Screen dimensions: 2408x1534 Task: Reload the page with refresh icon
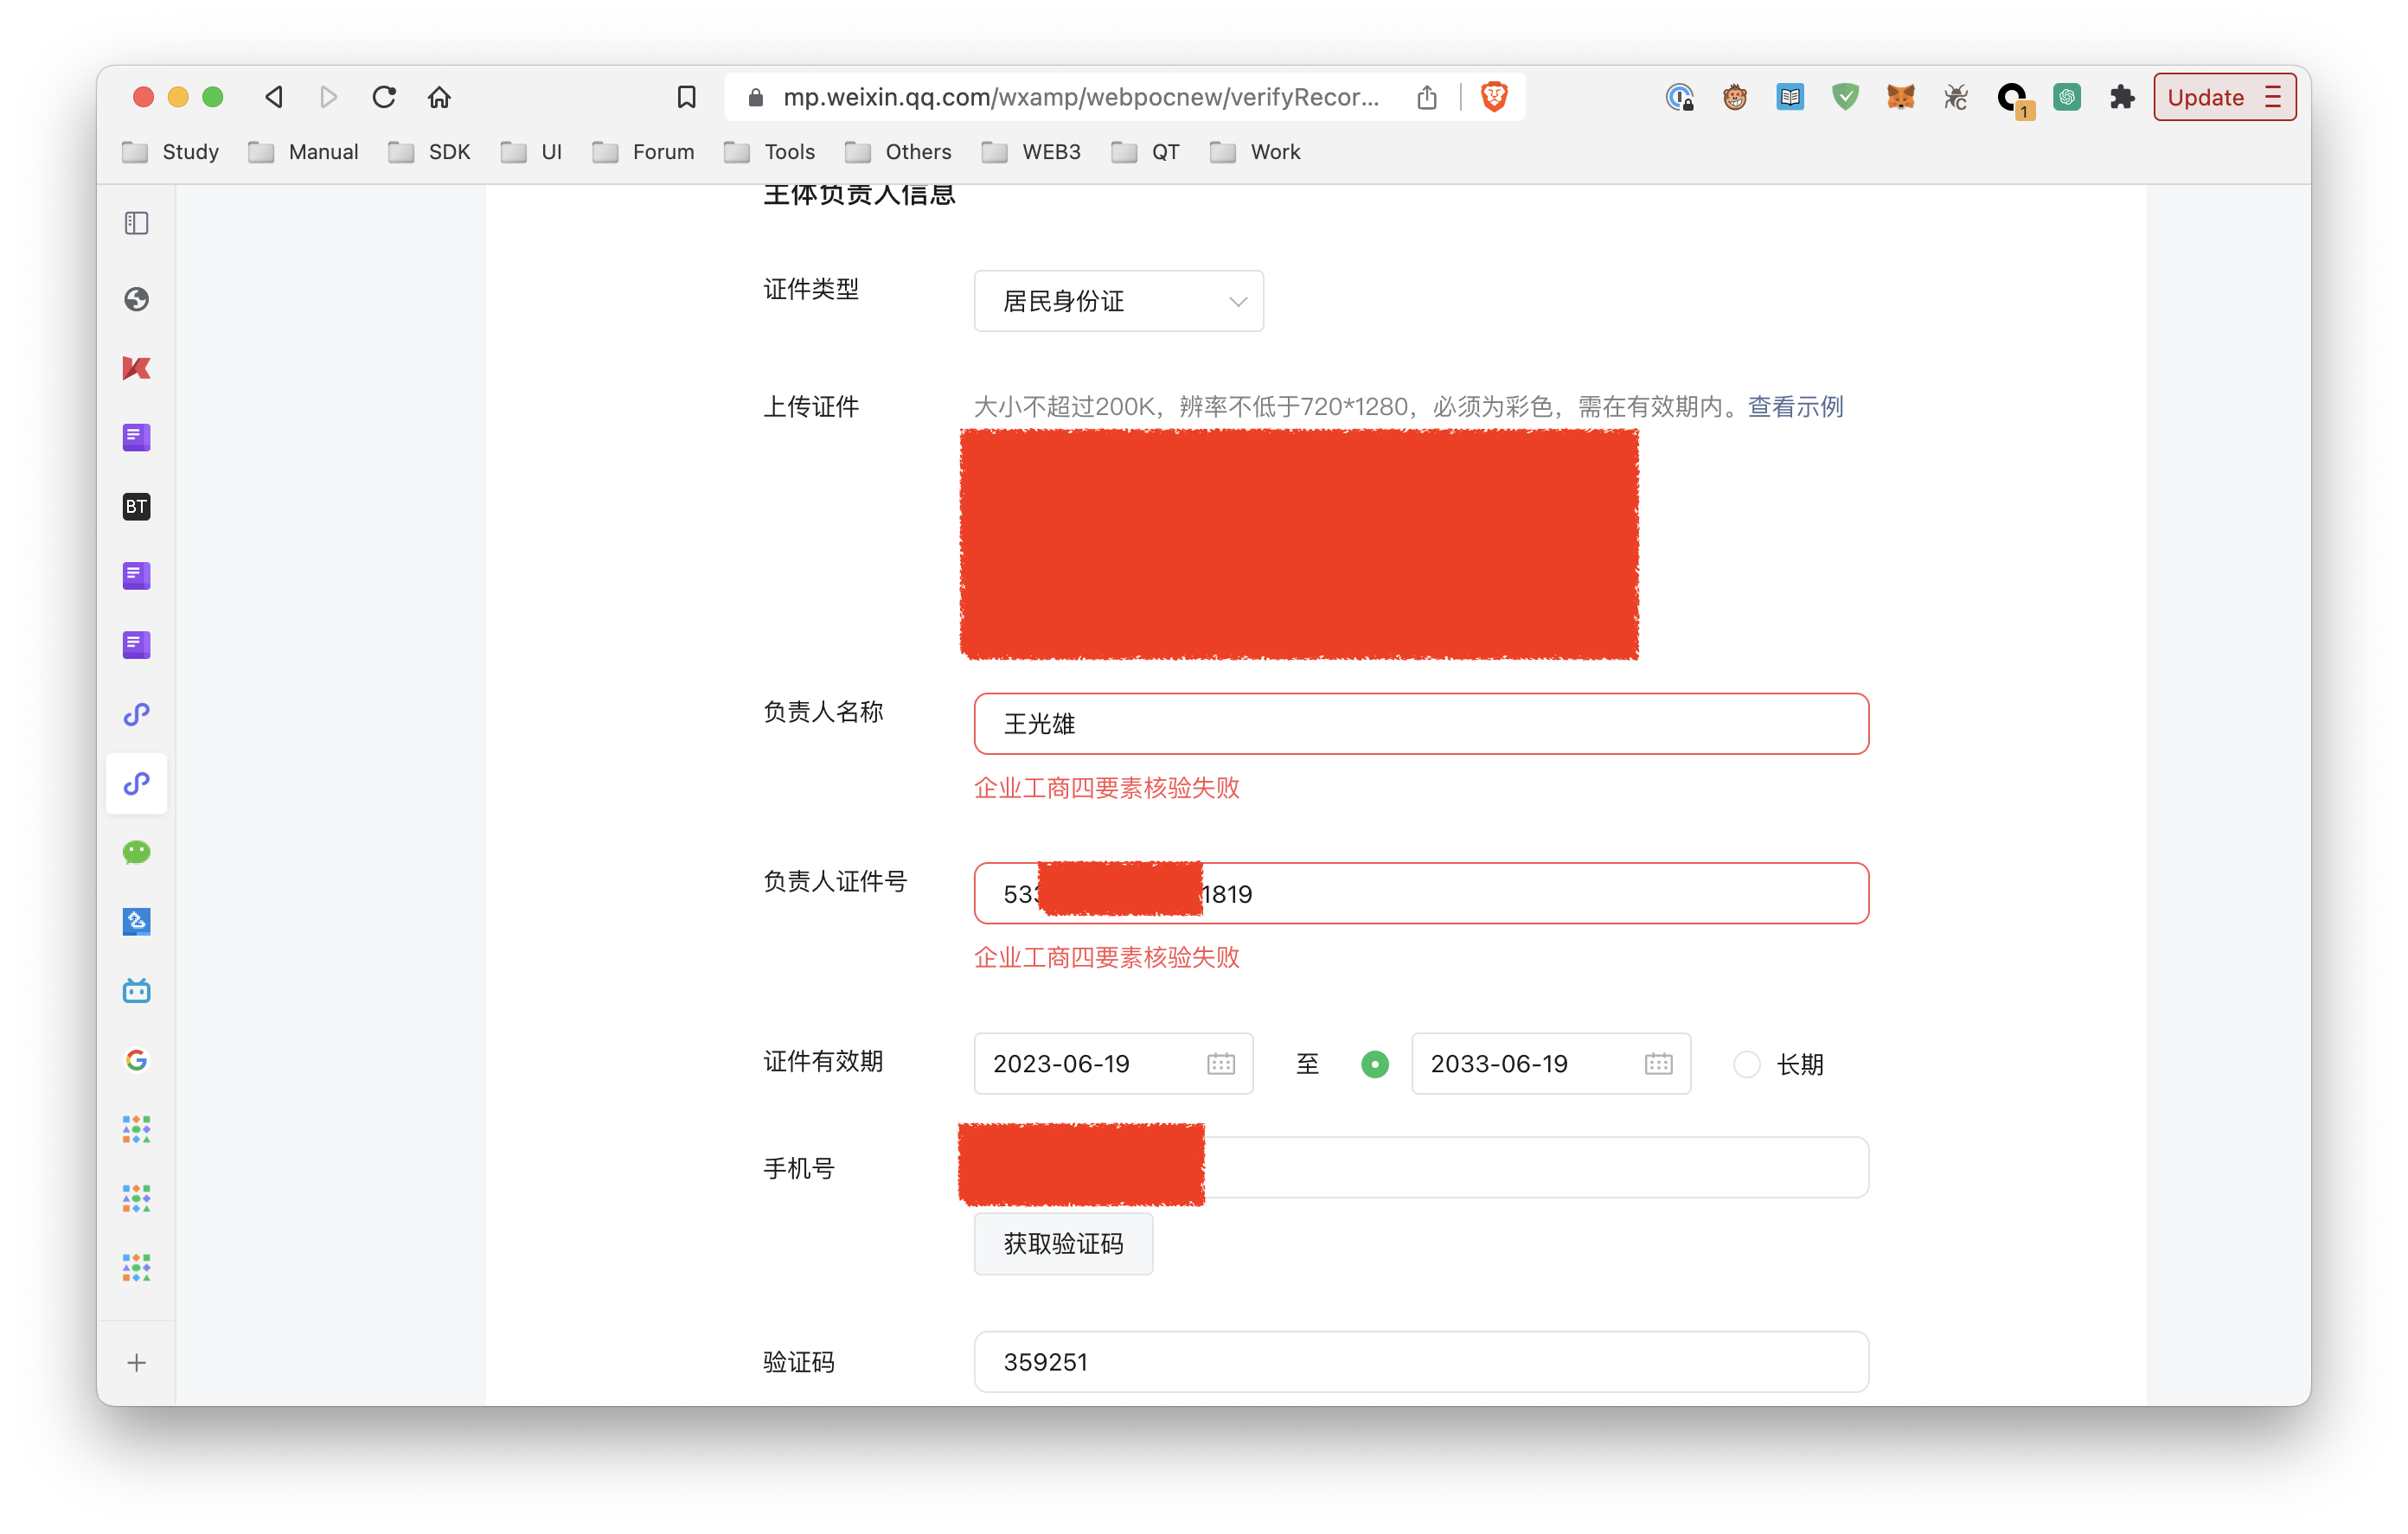(384, 97)
